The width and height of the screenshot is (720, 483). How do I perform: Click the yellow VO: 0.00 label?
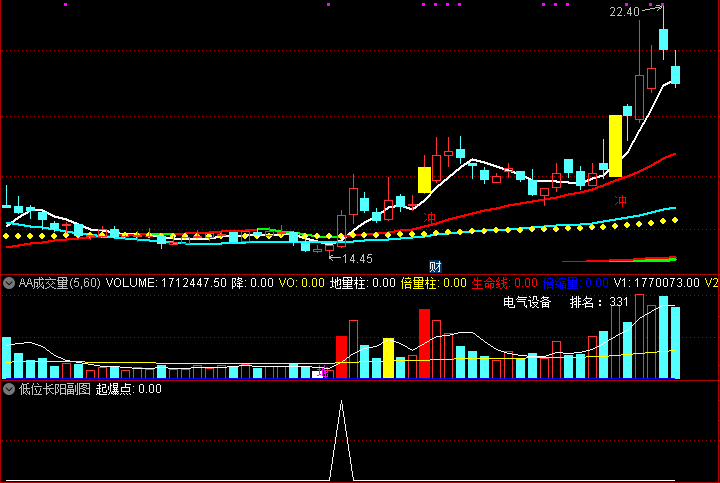[302, 283]
